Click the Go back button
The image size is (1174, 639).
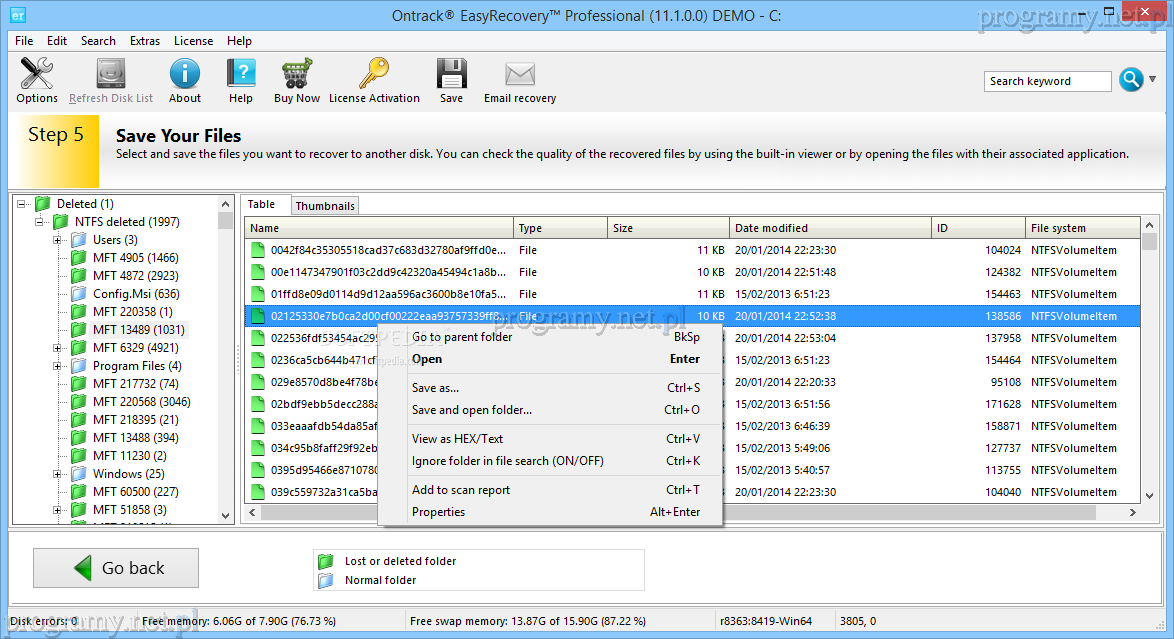116,568
